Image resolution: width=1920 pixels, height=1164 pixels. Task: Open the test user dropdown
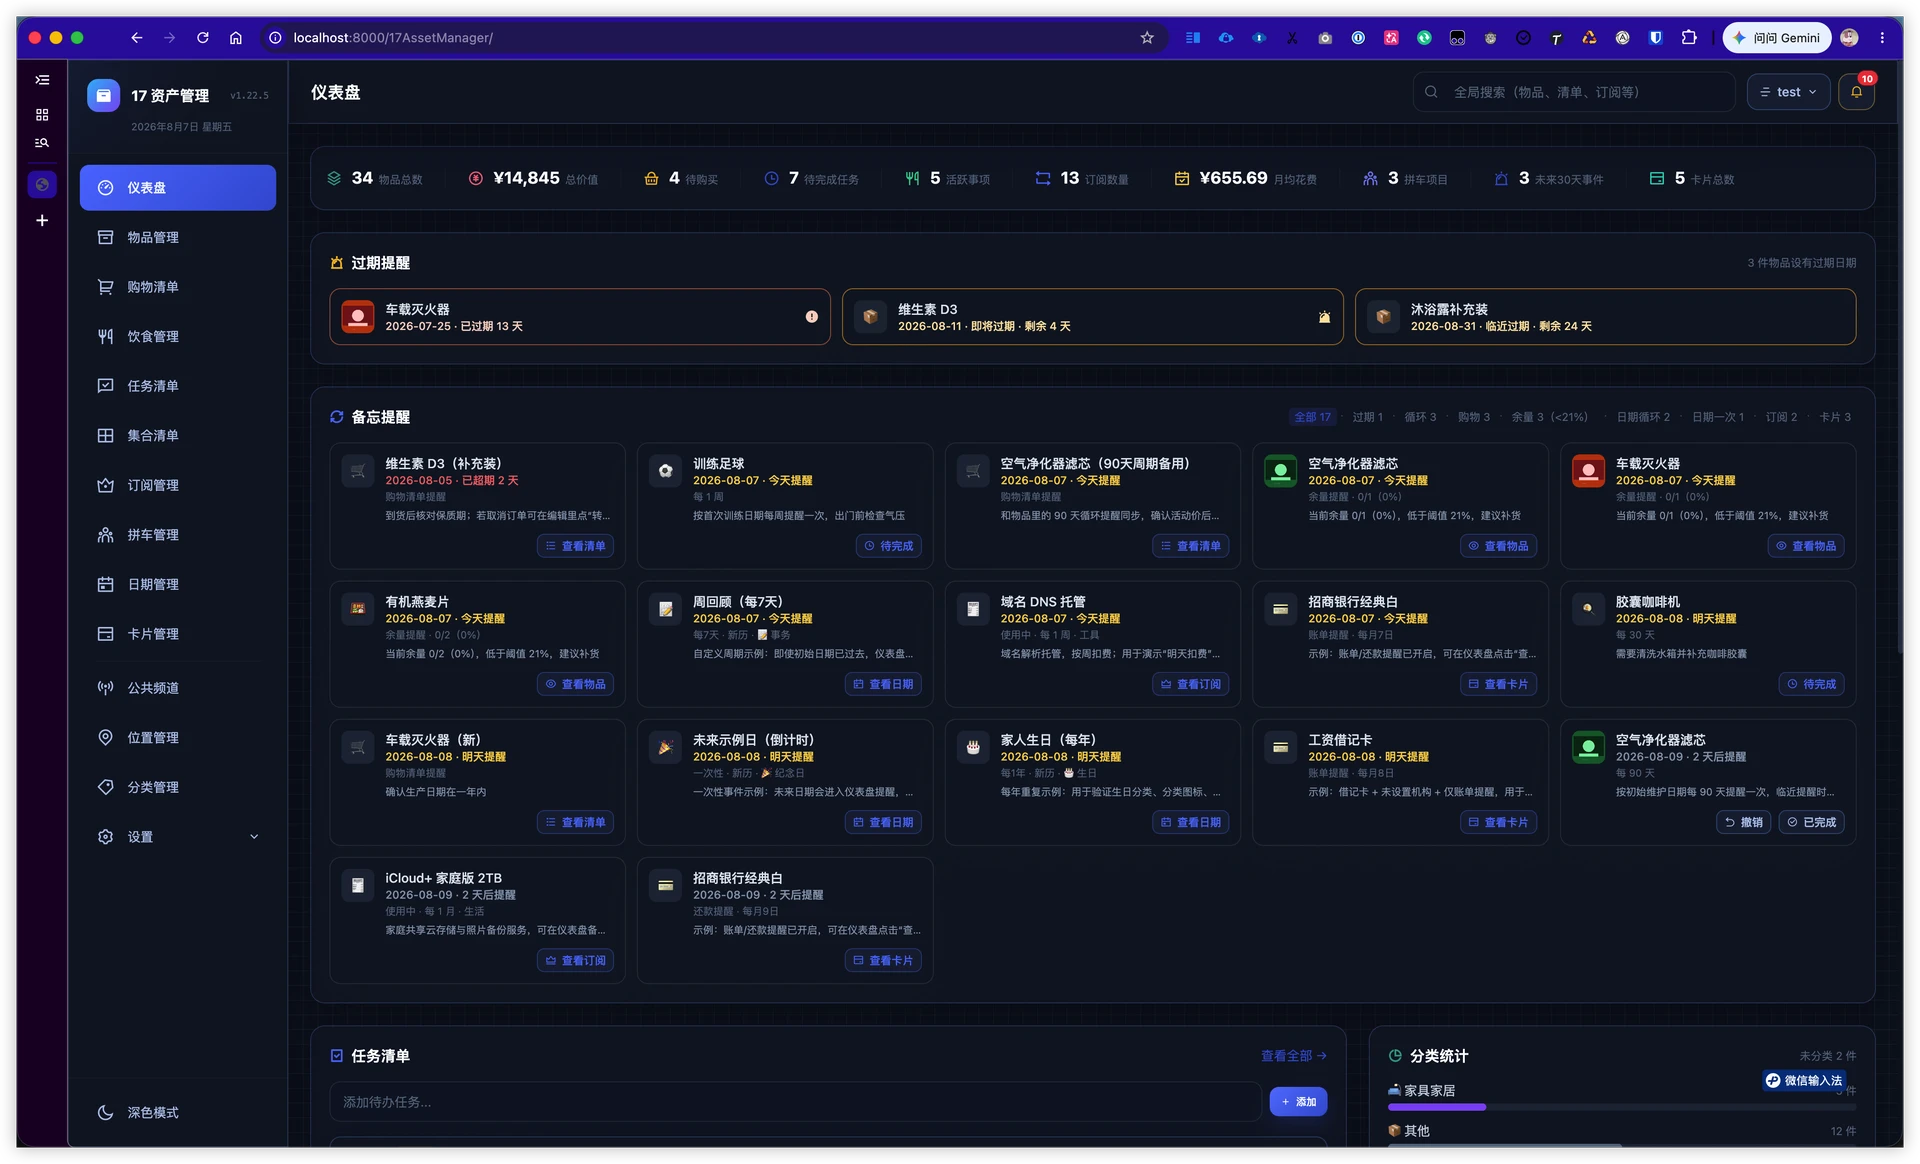[1788, 92]
